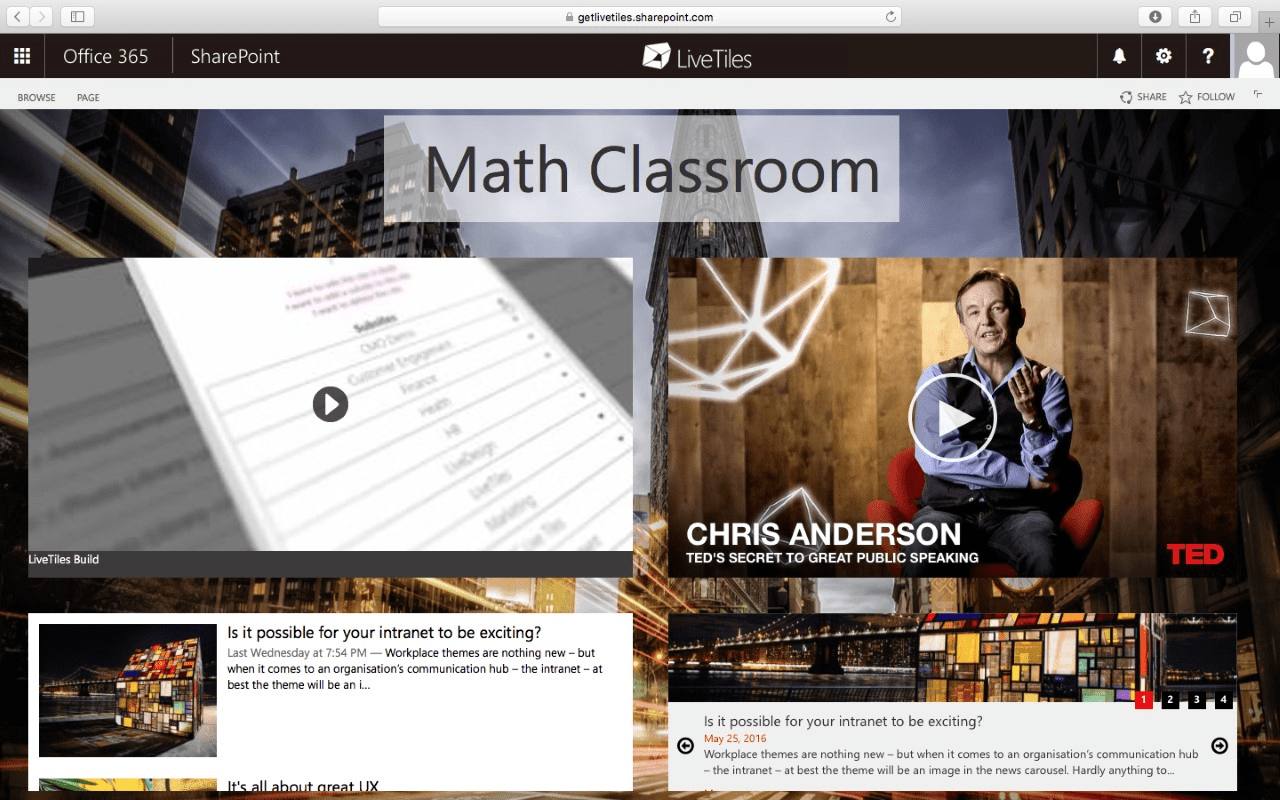This screenshot has width=1280, height=800.
Task: Select carousel slide 1
Action: tap(1144, 700)
